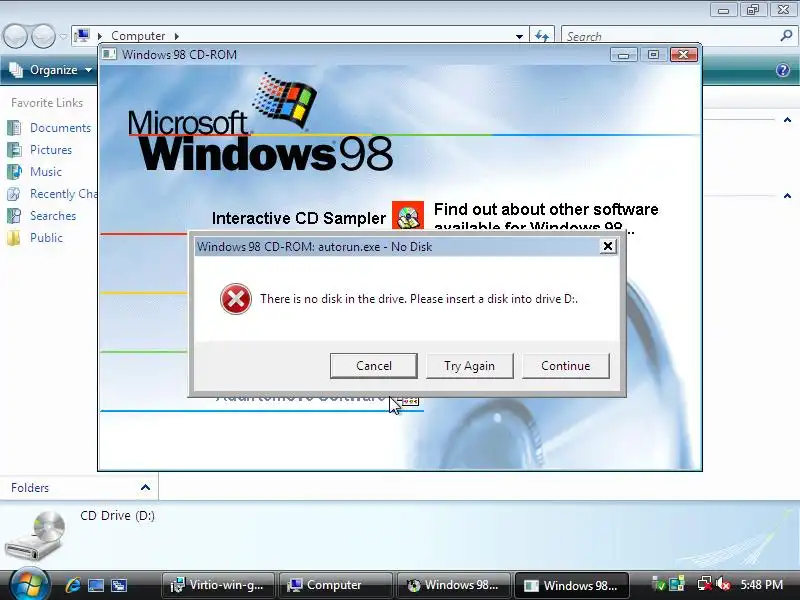The height and width of the screenshot is (600, 800).
Task: Open Documents favorite link
Action: tap(60, 128)
